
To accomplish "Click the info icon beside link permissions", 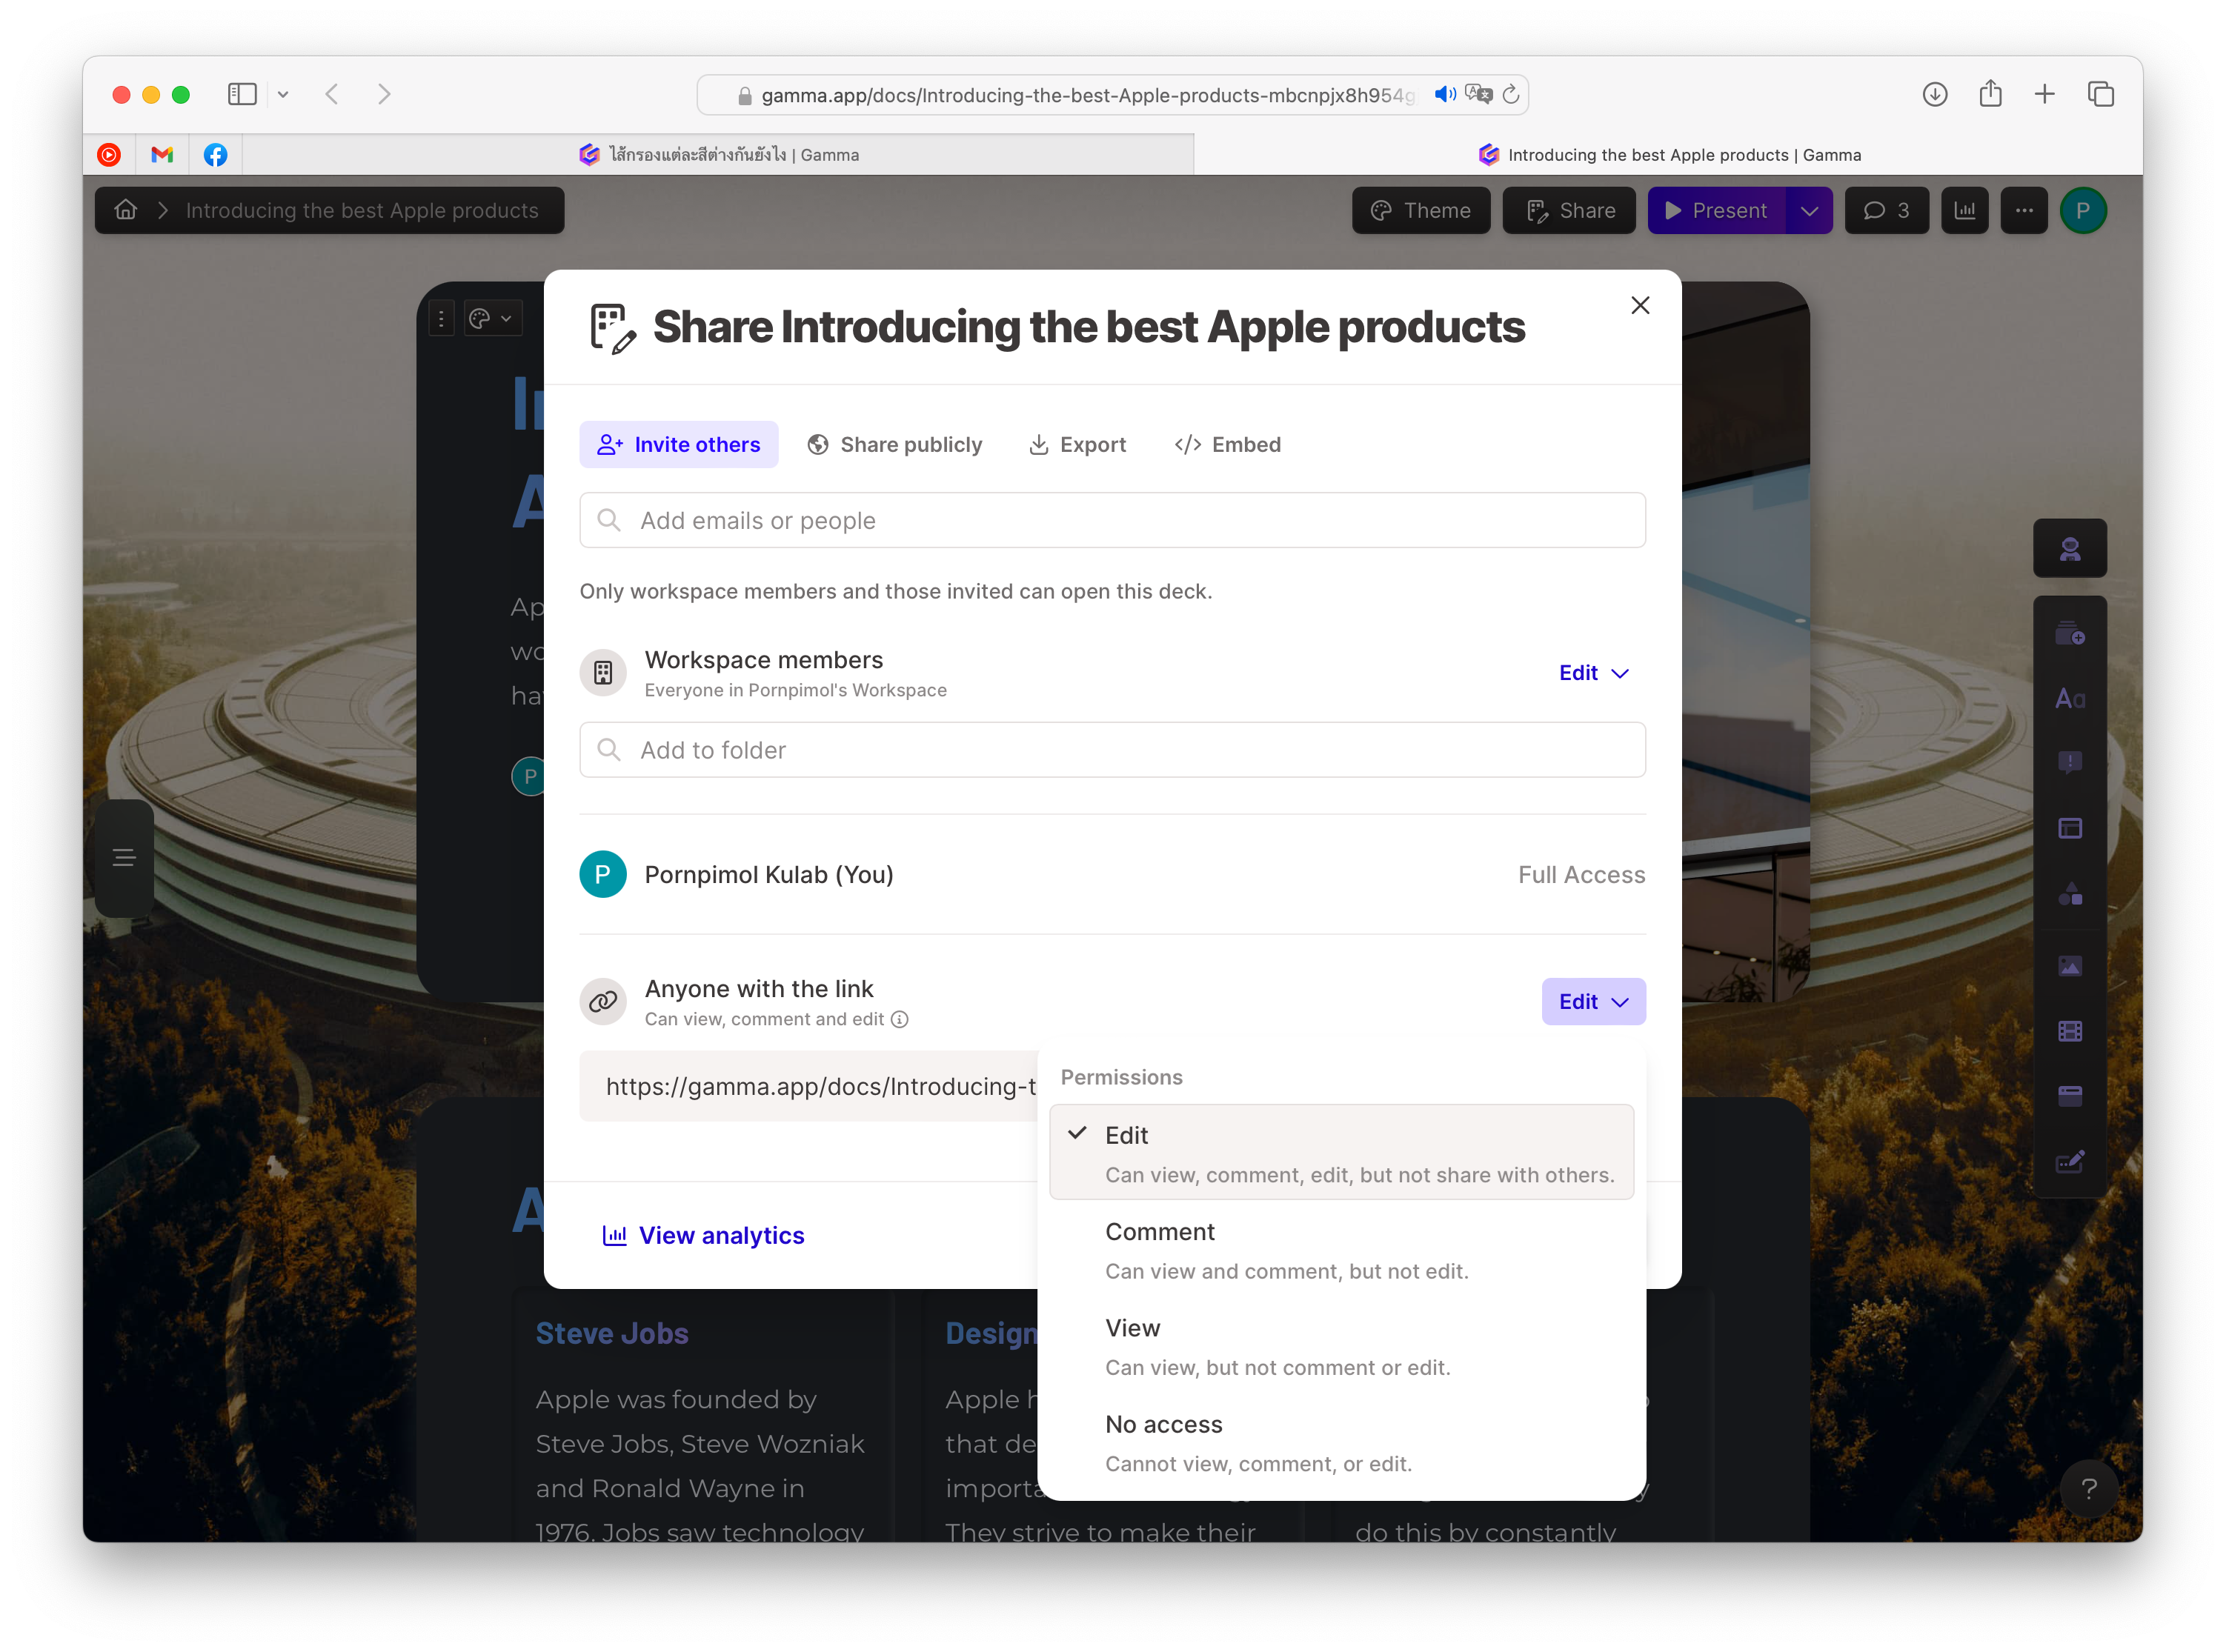I will coord(899,1019).
